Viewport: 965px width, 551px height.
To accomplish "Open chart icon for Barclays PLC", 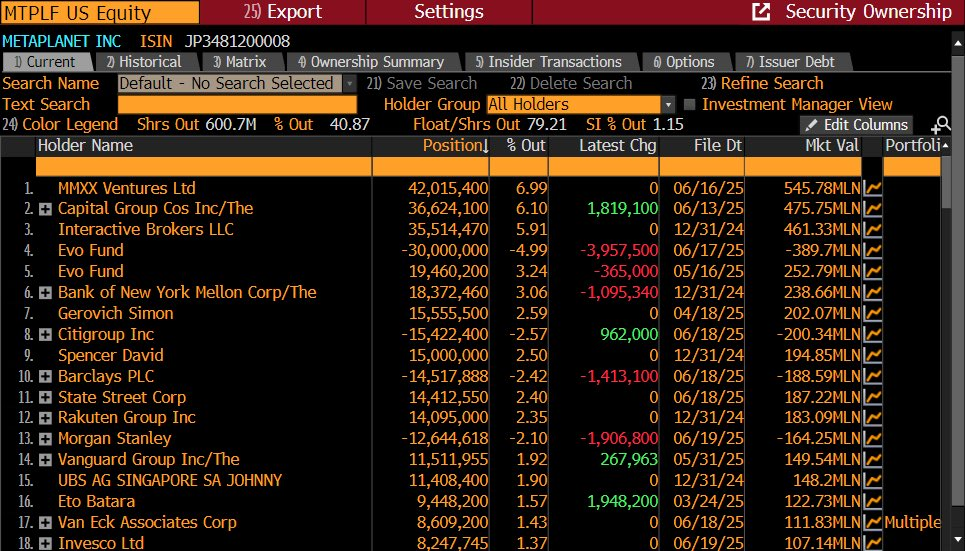I will [872, 376].
